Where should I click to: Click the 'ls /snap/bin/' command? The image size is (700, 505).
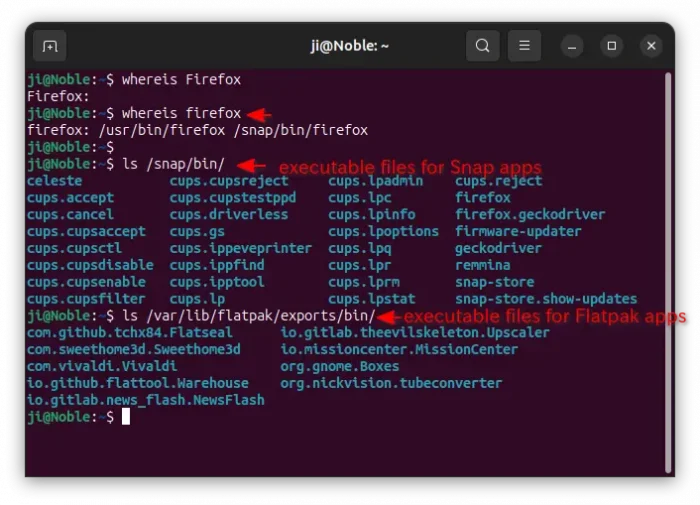[174, 164]
